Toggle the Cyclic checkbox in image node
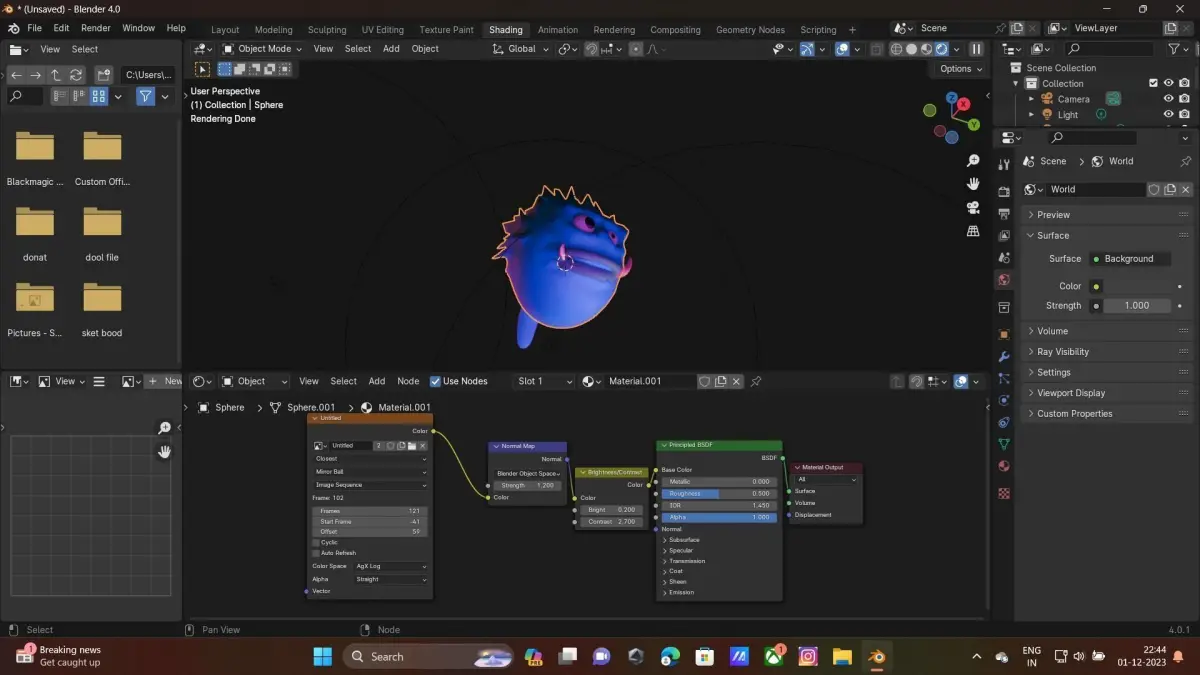This screenshot has width=1200, height=675. 316,542
